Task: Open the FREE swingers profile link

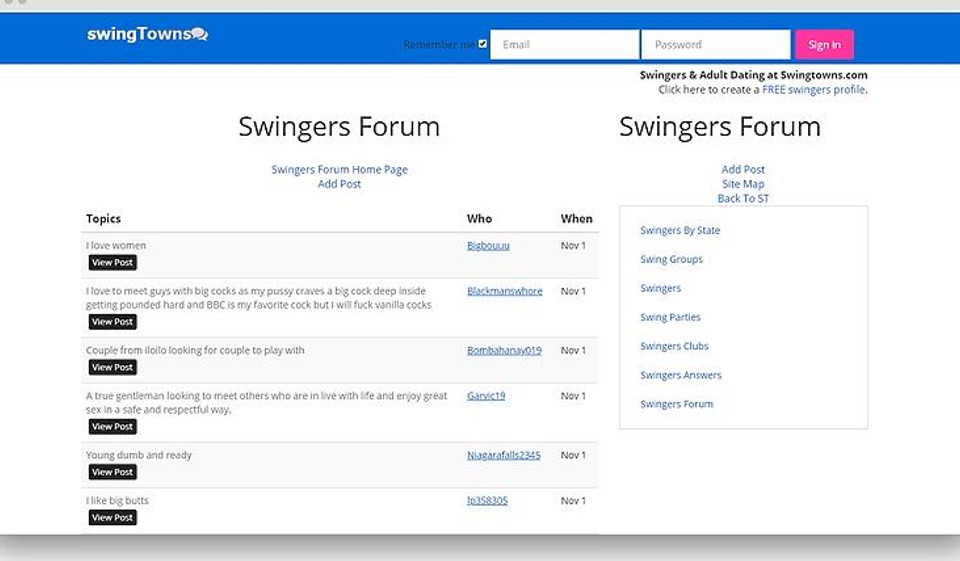Action: click(813, 90)
